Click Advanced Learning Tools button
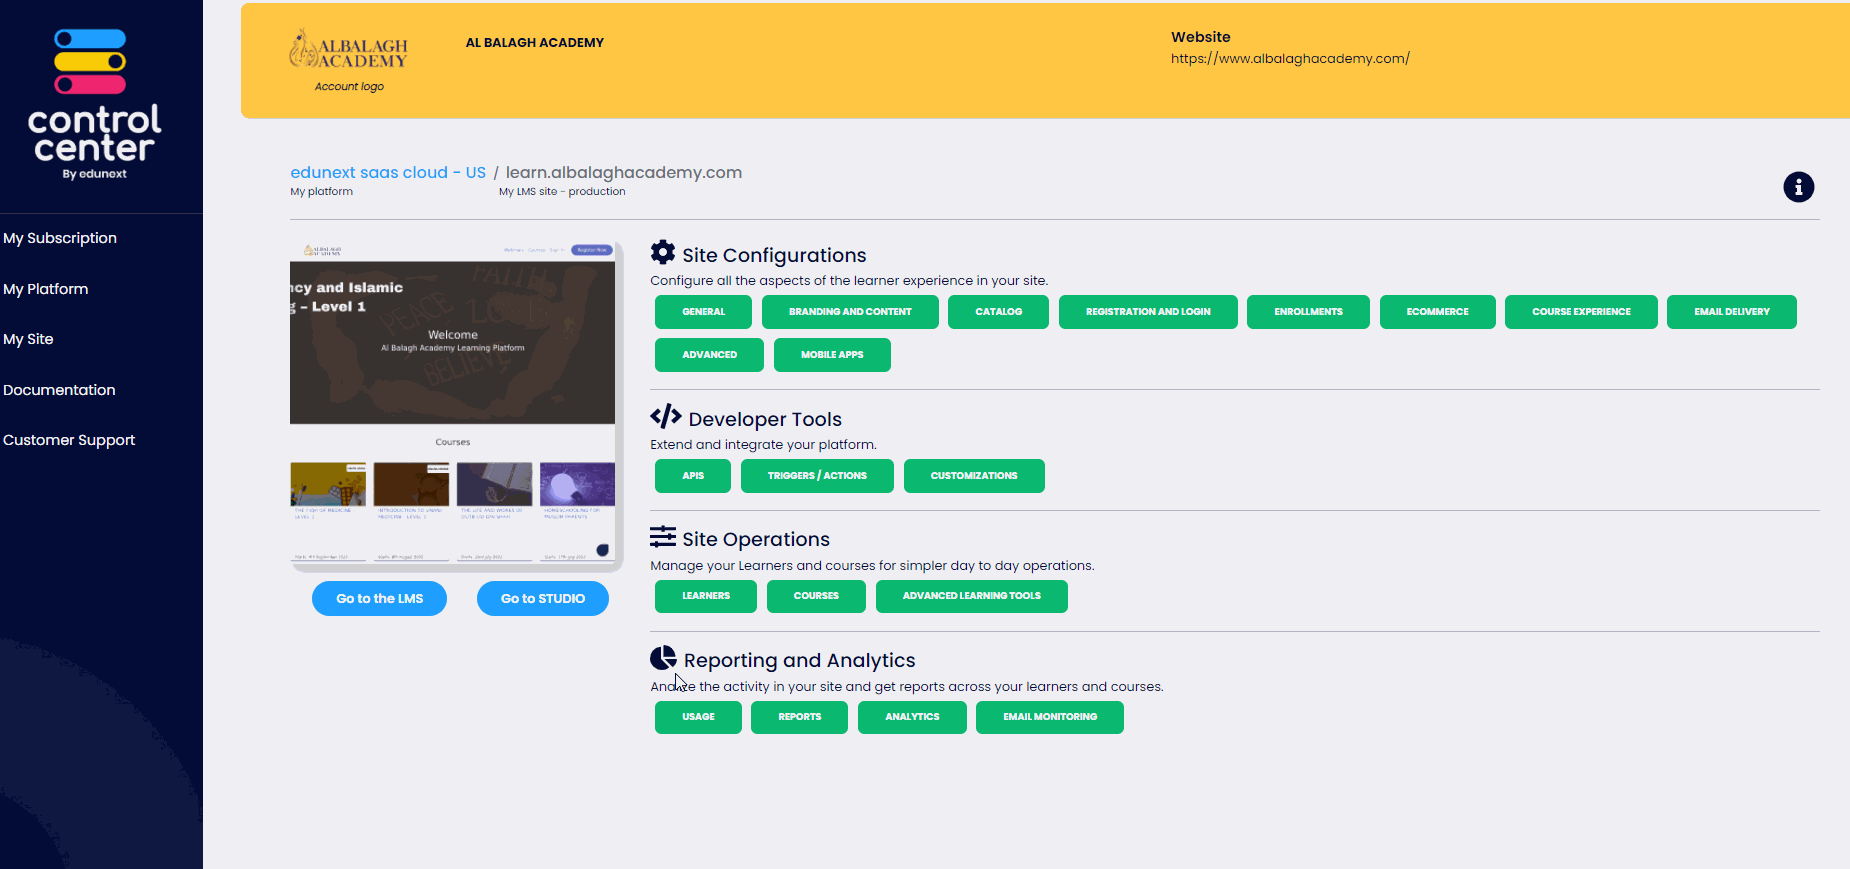Image resolution: width=1850 pixels, height=869 pixels. tap(972, 596)
